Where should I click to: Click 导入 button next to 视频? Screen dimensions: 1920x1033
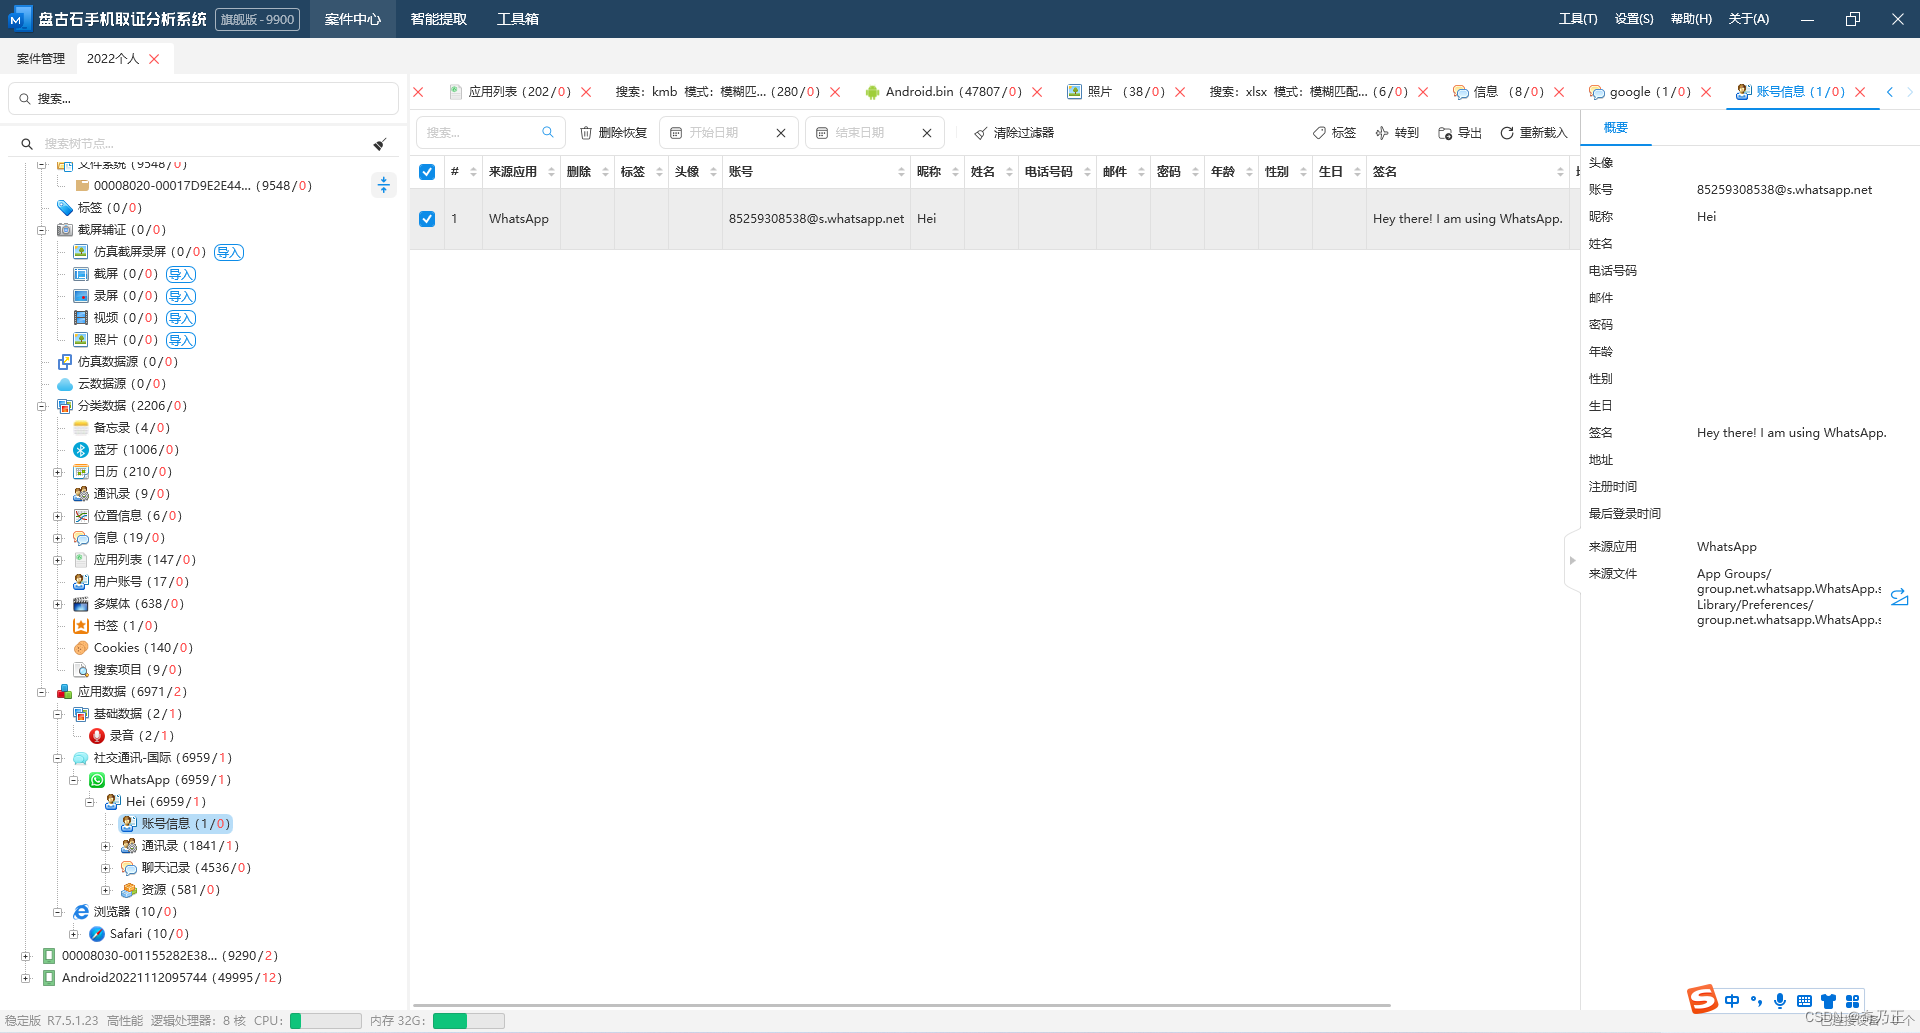pyautogui.click(x=181, y=318)
